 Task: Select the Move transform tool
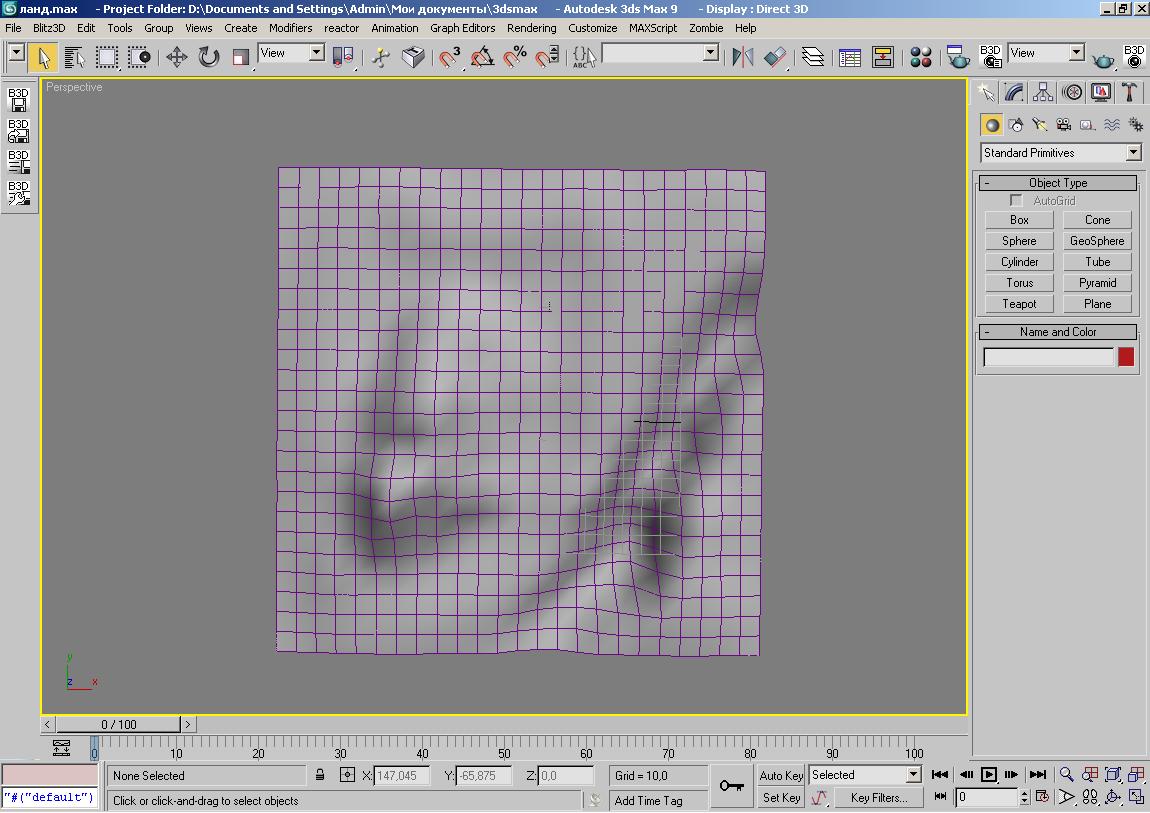(x=176, y=57)
